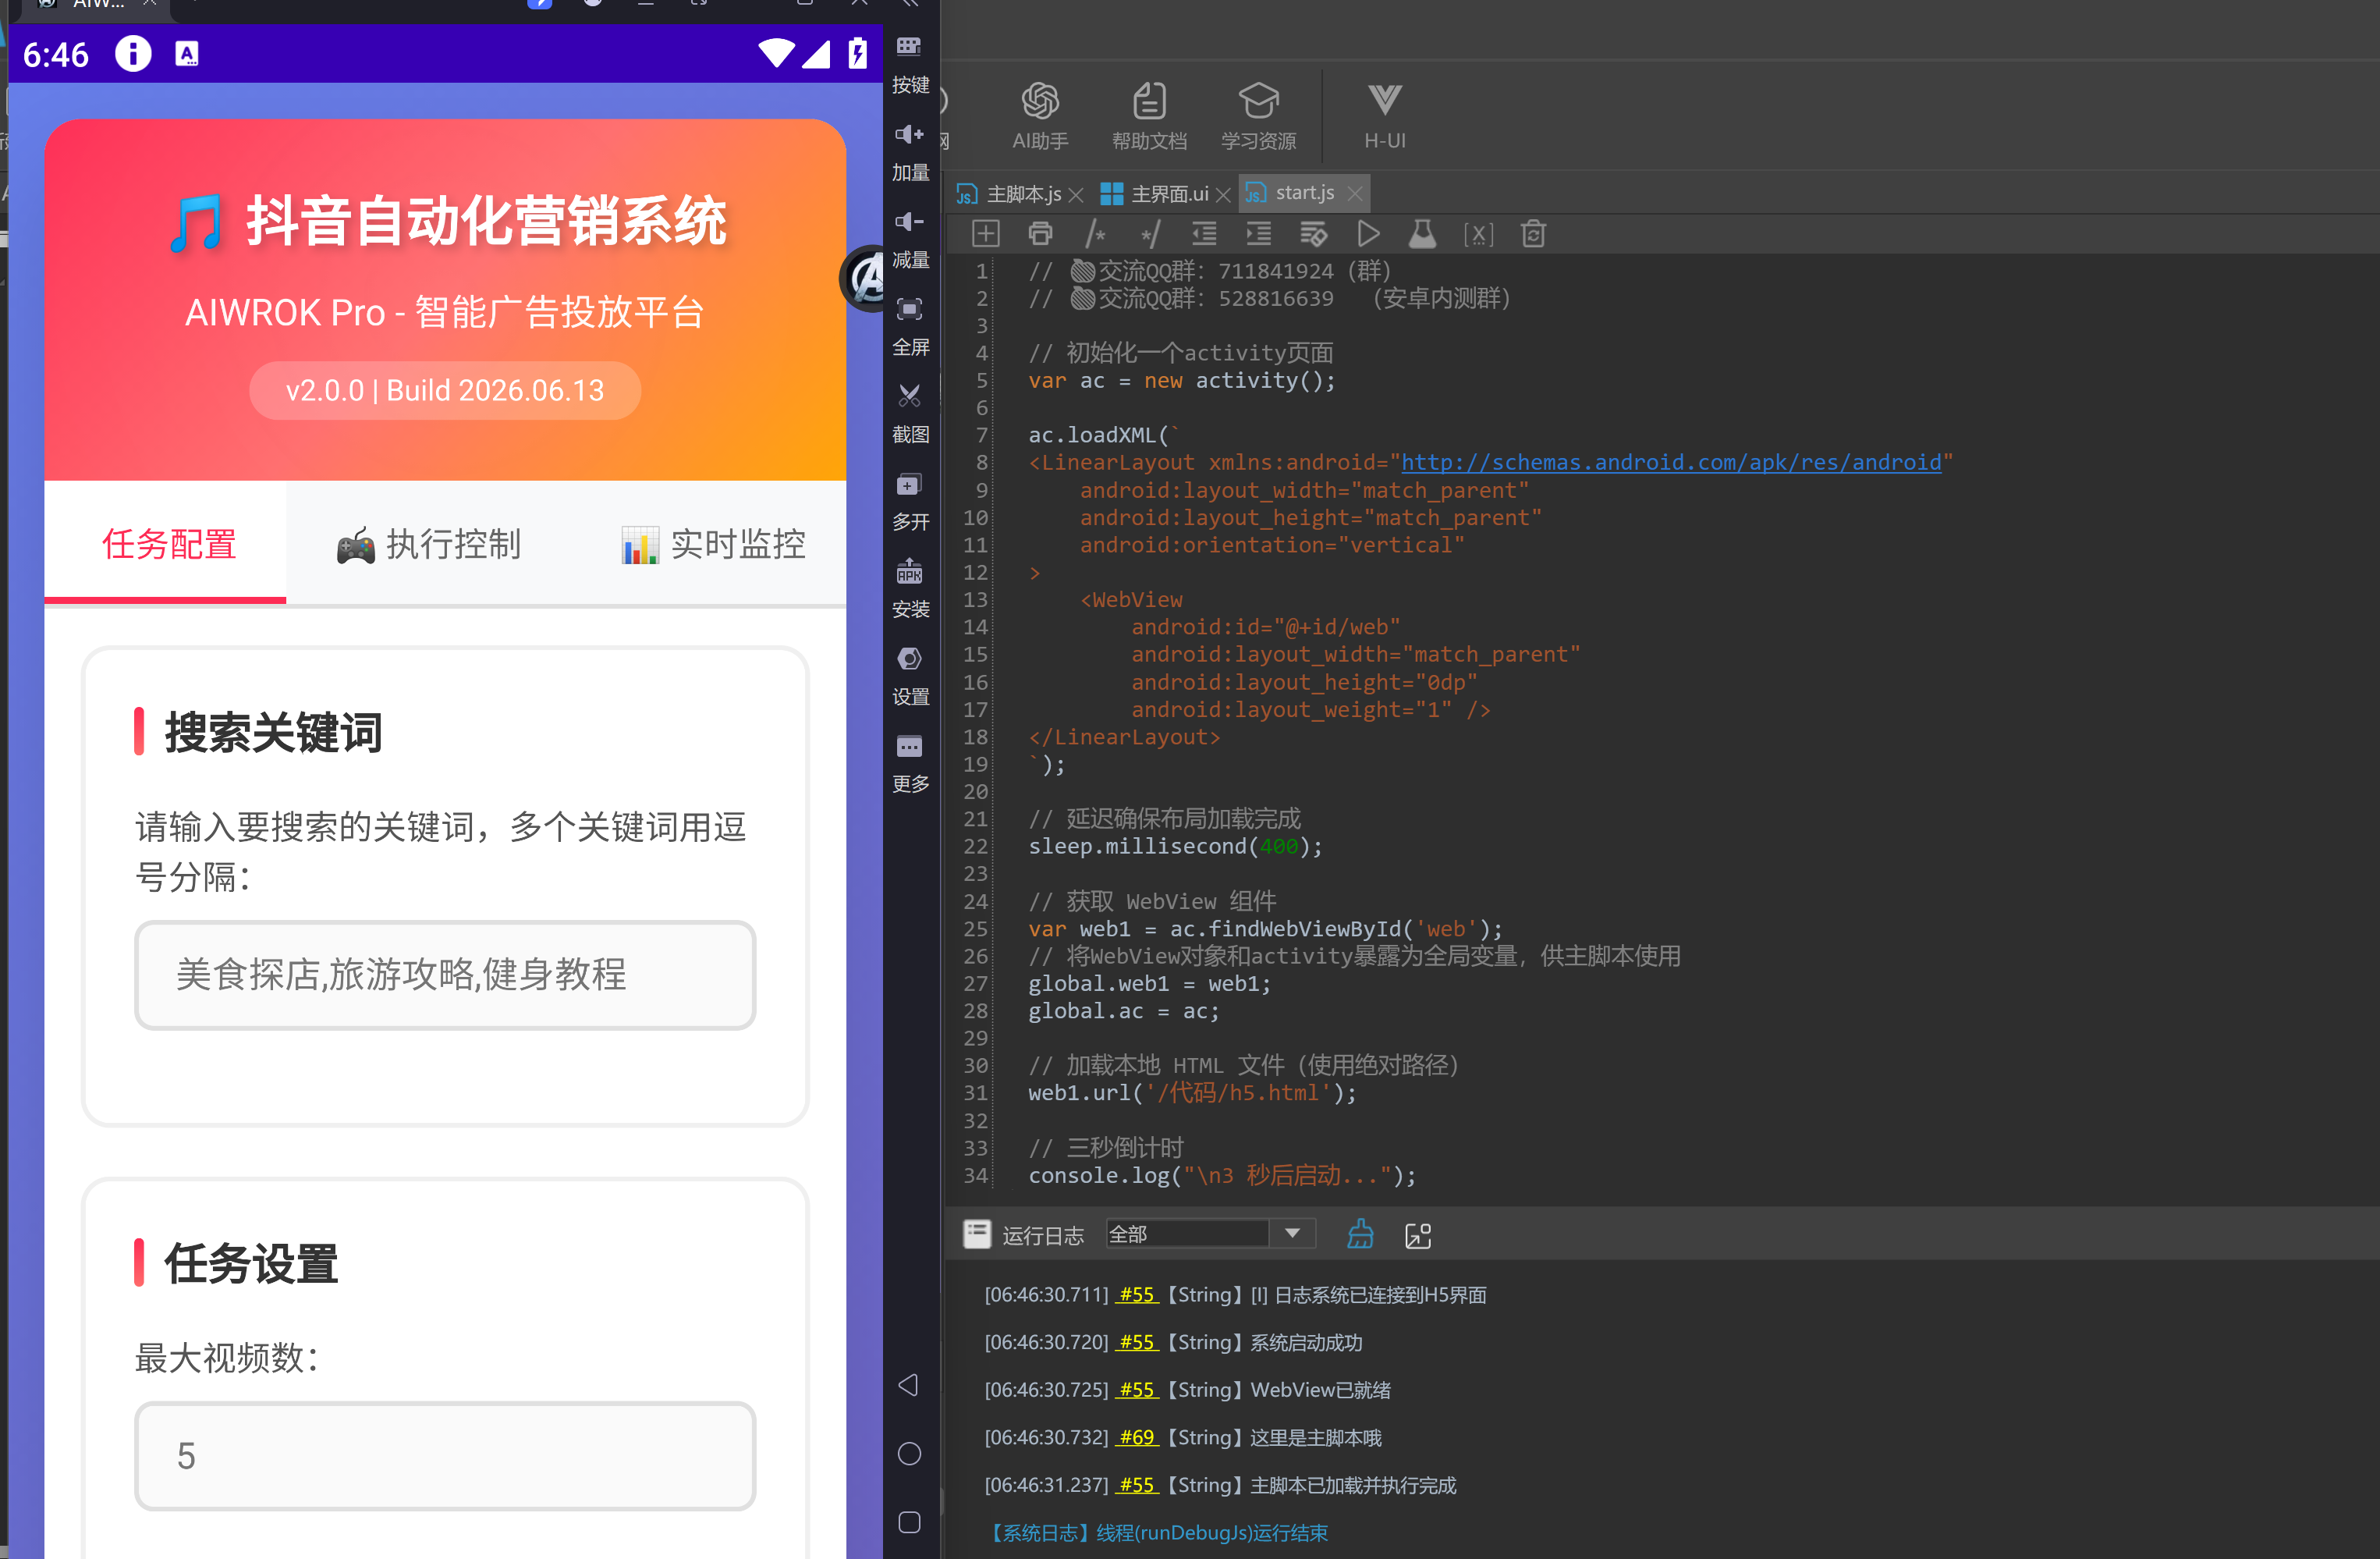This screenshot has height=1559, width=2380.
Task: Open the AI助手 assistant icon
Action: [x=1039, y=115]
